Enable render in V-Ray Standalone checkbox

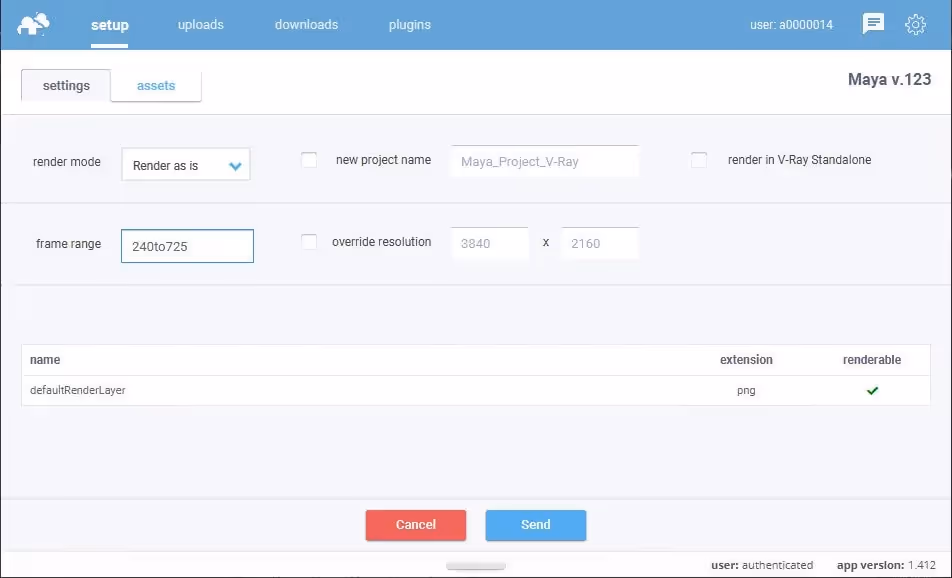pos(699,160)
